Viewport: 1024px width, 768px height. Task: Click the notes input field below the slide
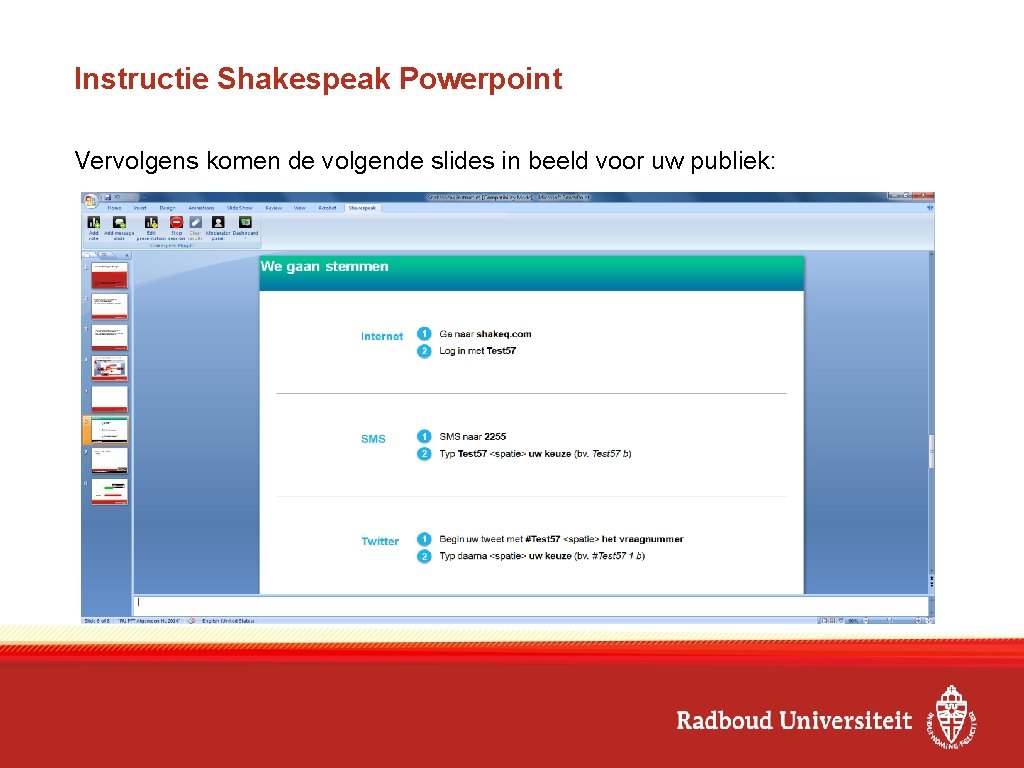pyautogui.click(x=530, y=605)
